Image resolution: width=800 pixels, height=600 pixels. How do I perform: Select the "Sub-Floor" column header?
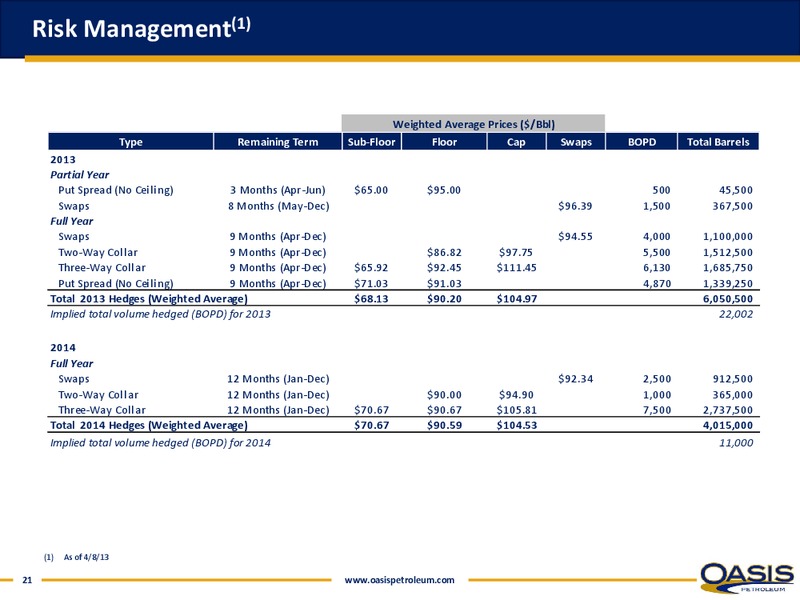pos(371,142)
